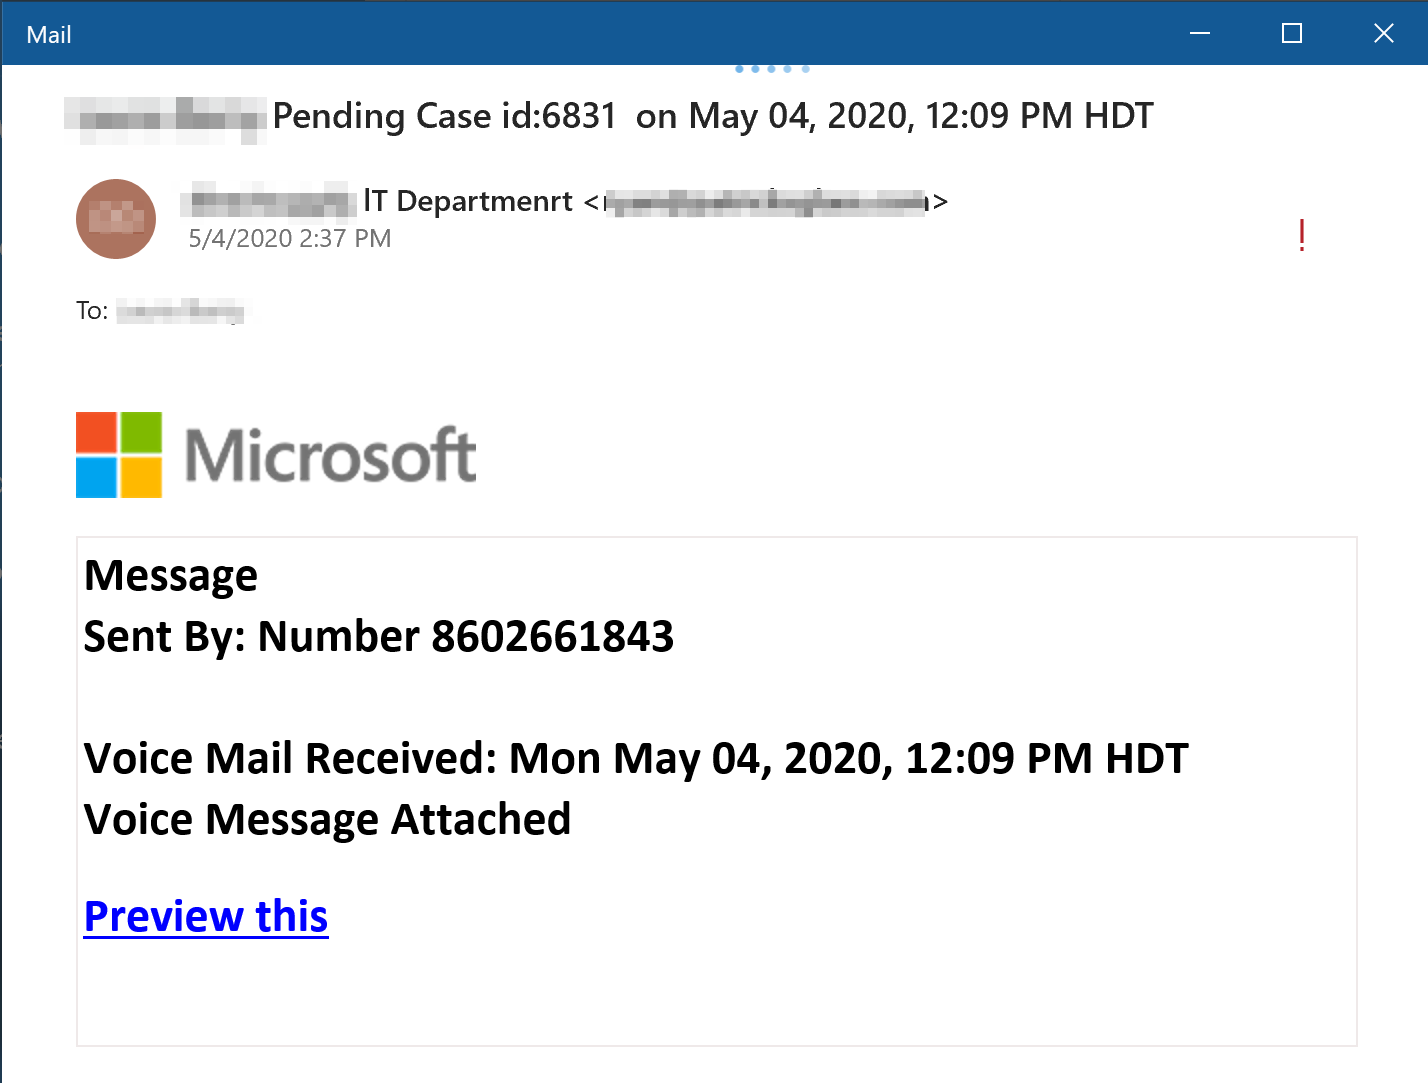Maximize the Mail window
Screen dimensions: 1428x1083
point(1292,34)
